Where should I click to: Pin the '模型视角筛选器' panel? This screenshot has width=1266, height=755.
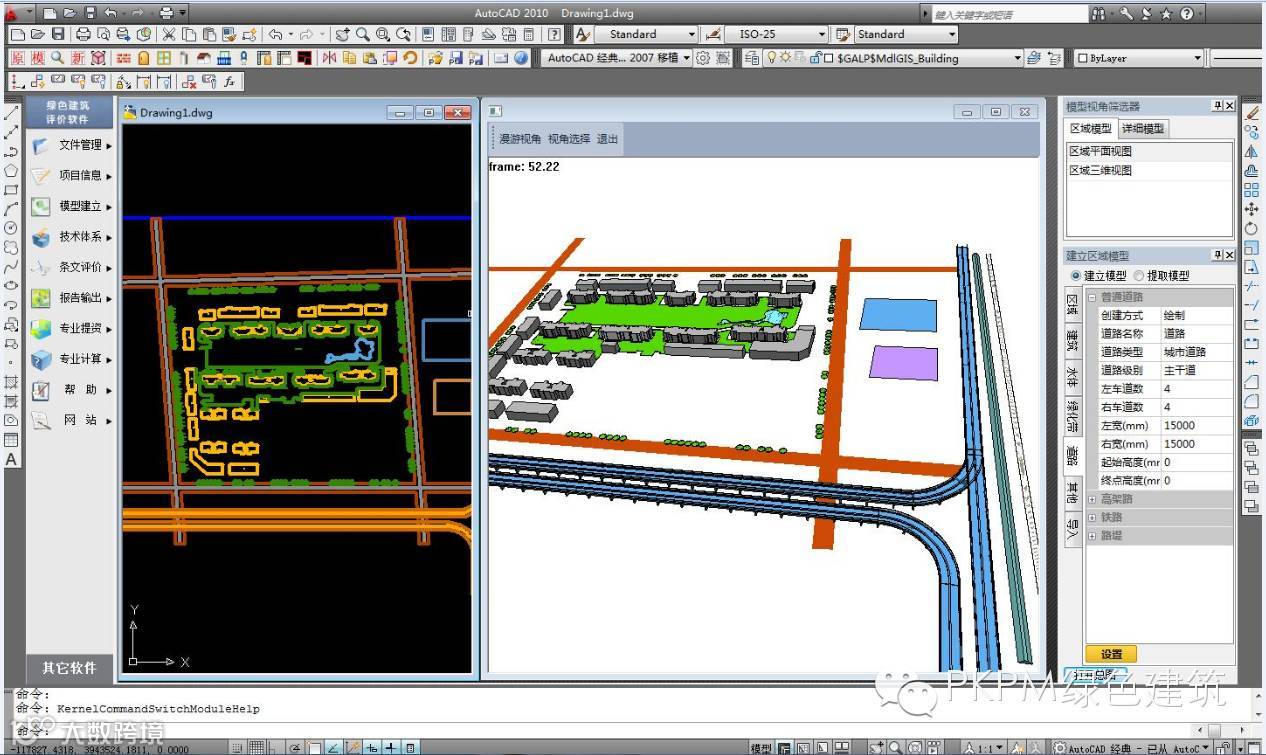click(x=1217, y=106)
